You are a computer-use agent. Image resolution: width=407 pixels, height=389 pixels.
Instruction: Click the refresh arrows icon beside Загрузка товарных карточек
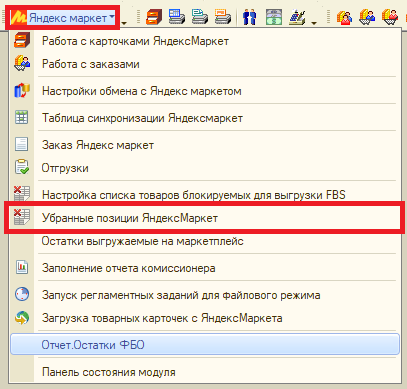(x=22, y=317)
